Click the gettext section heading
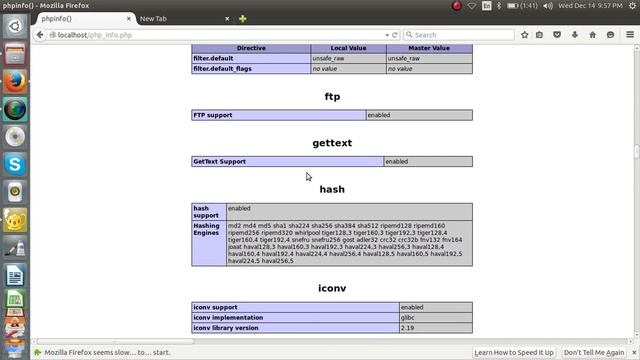 [332, 143]
